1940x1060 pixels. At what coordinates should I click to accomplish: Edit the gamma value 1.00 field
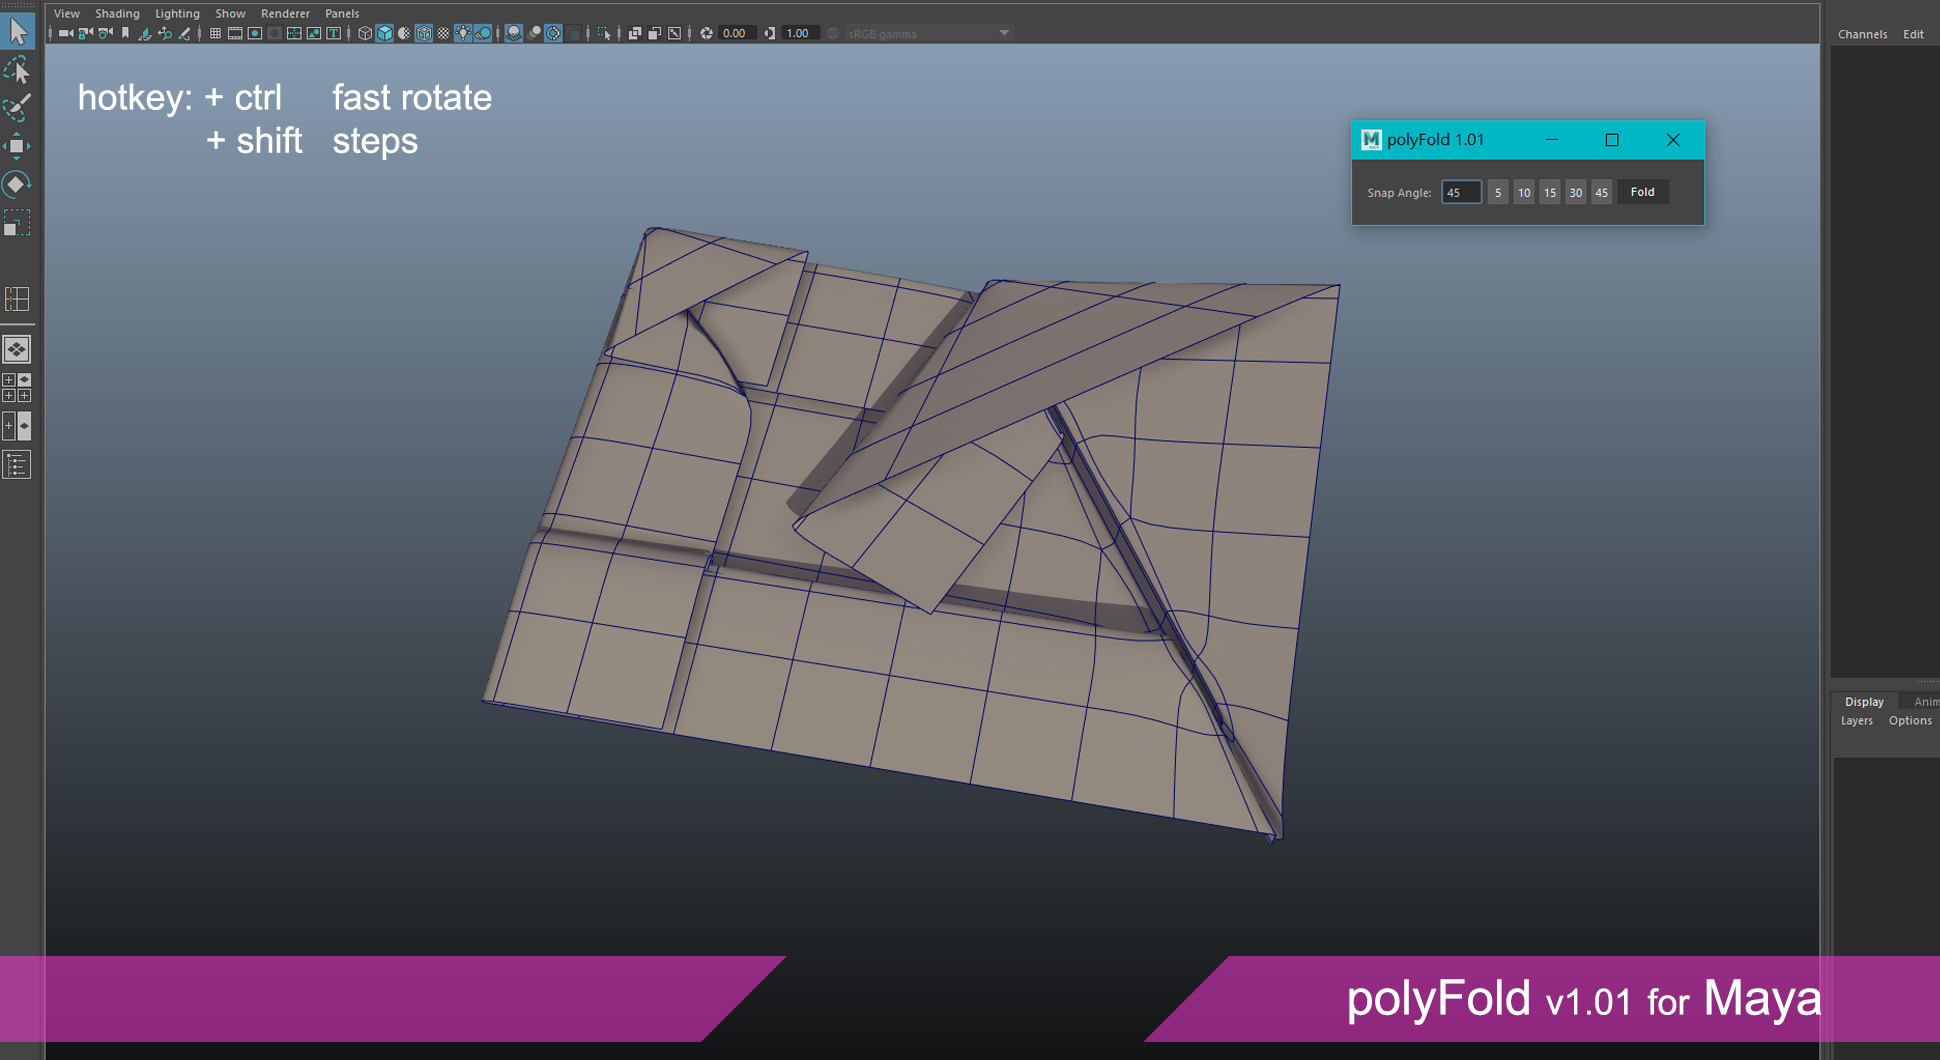800,33
